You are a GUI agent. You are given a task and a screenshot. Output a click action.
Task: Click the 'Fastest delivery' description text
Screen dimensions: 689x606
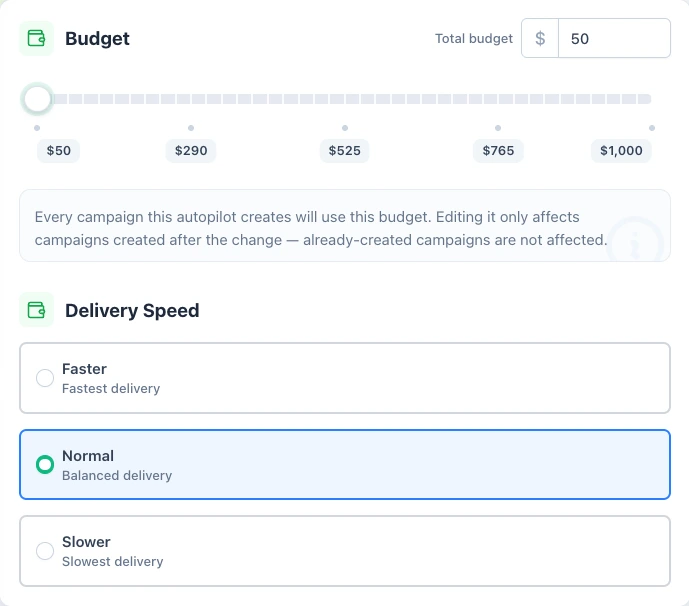click(111, 388)
